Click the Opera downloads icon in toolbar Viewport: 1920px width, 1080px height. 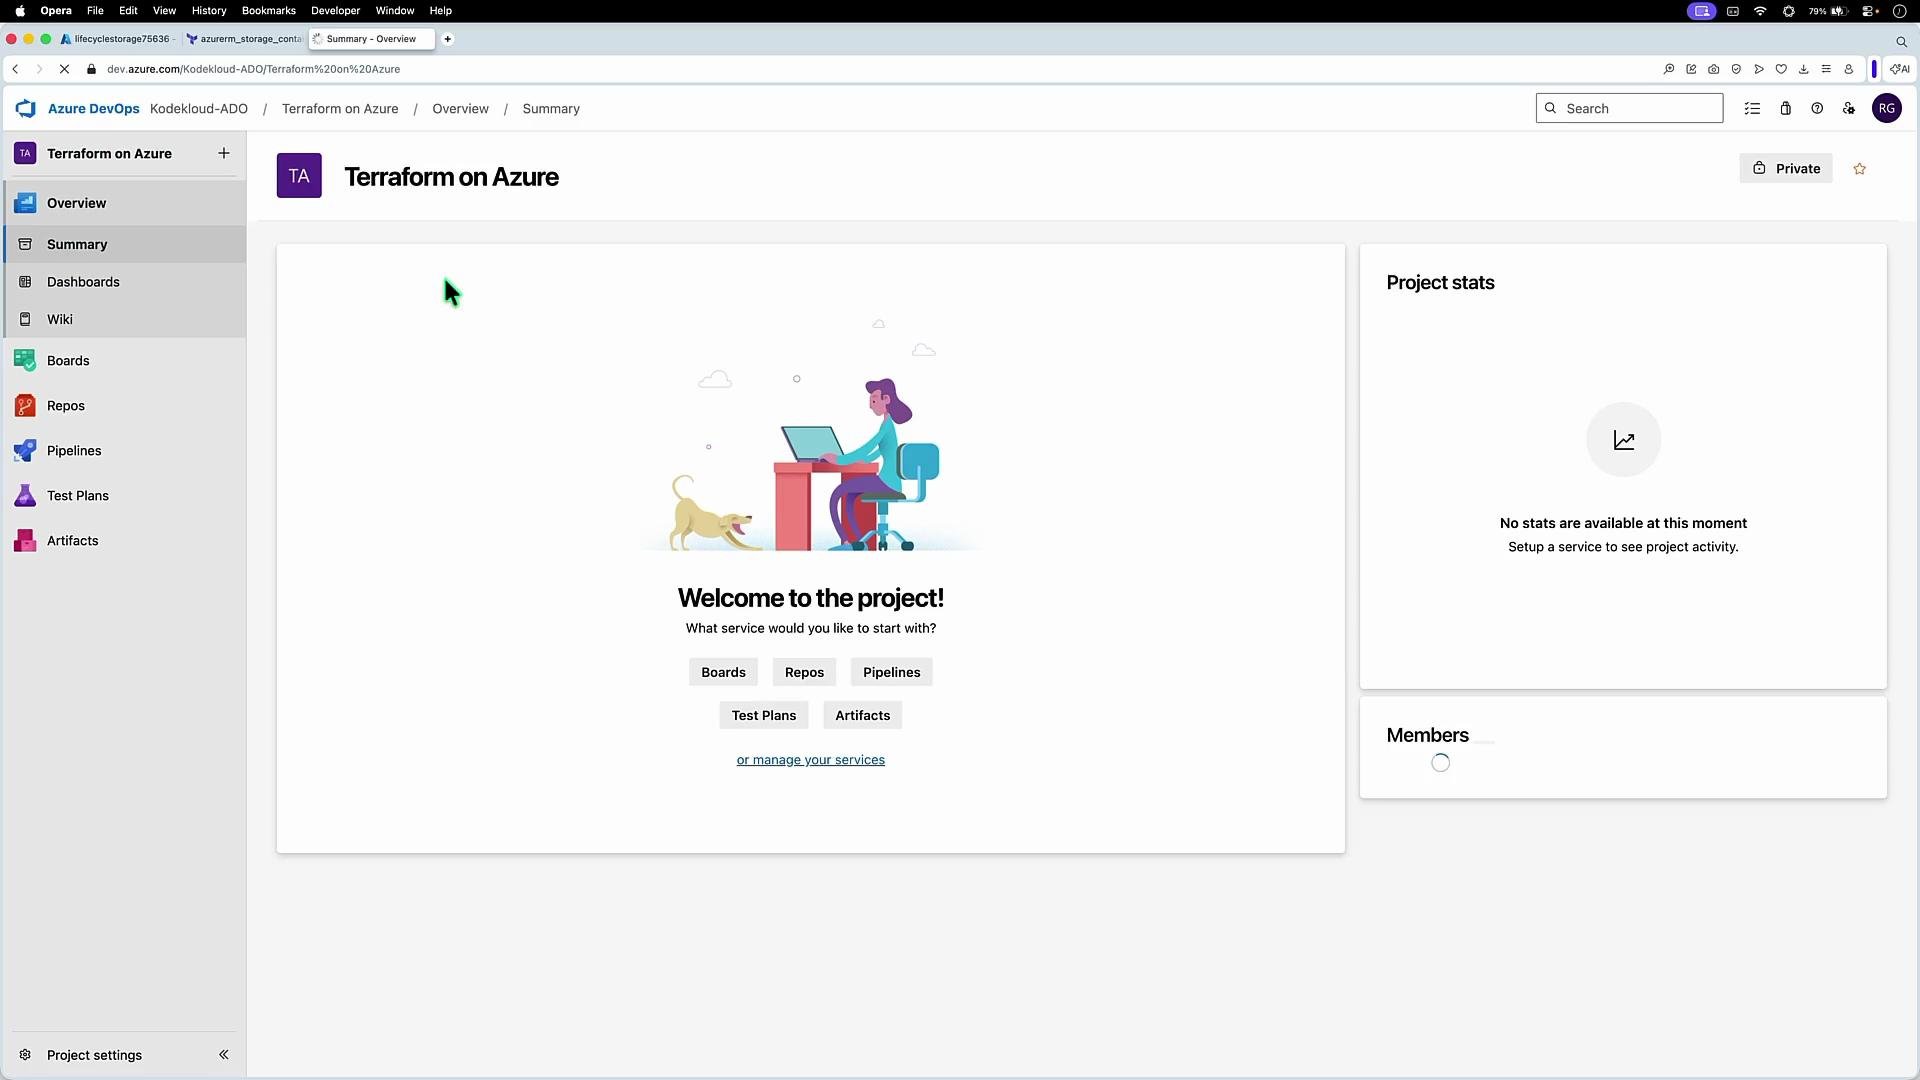tap(1803, 69)
